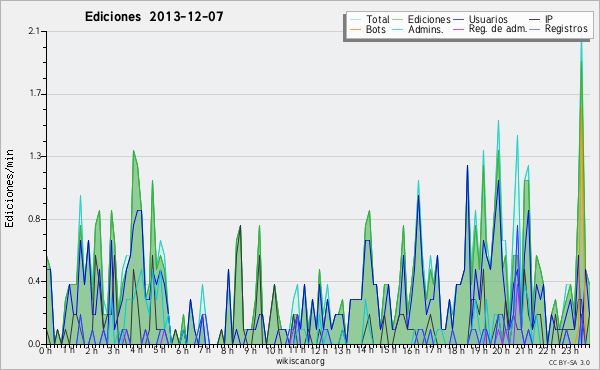This screenshot has height=370, width=600.
Task: Click the '8 h' x-axis label
Action: point(227,351)
